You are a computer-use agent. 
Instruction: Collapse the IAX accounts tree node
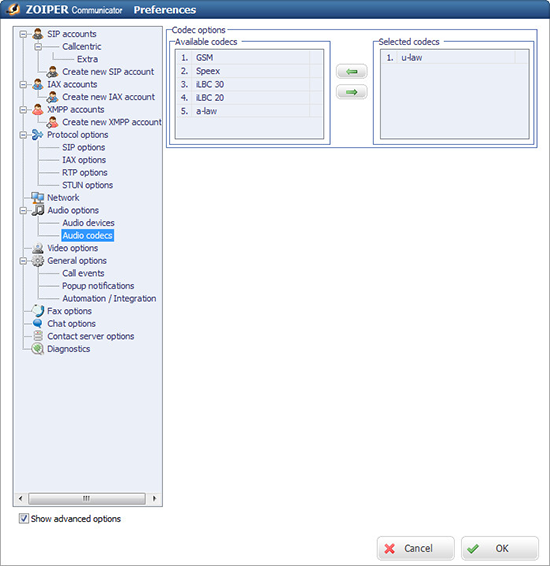[x=23, y=85]
